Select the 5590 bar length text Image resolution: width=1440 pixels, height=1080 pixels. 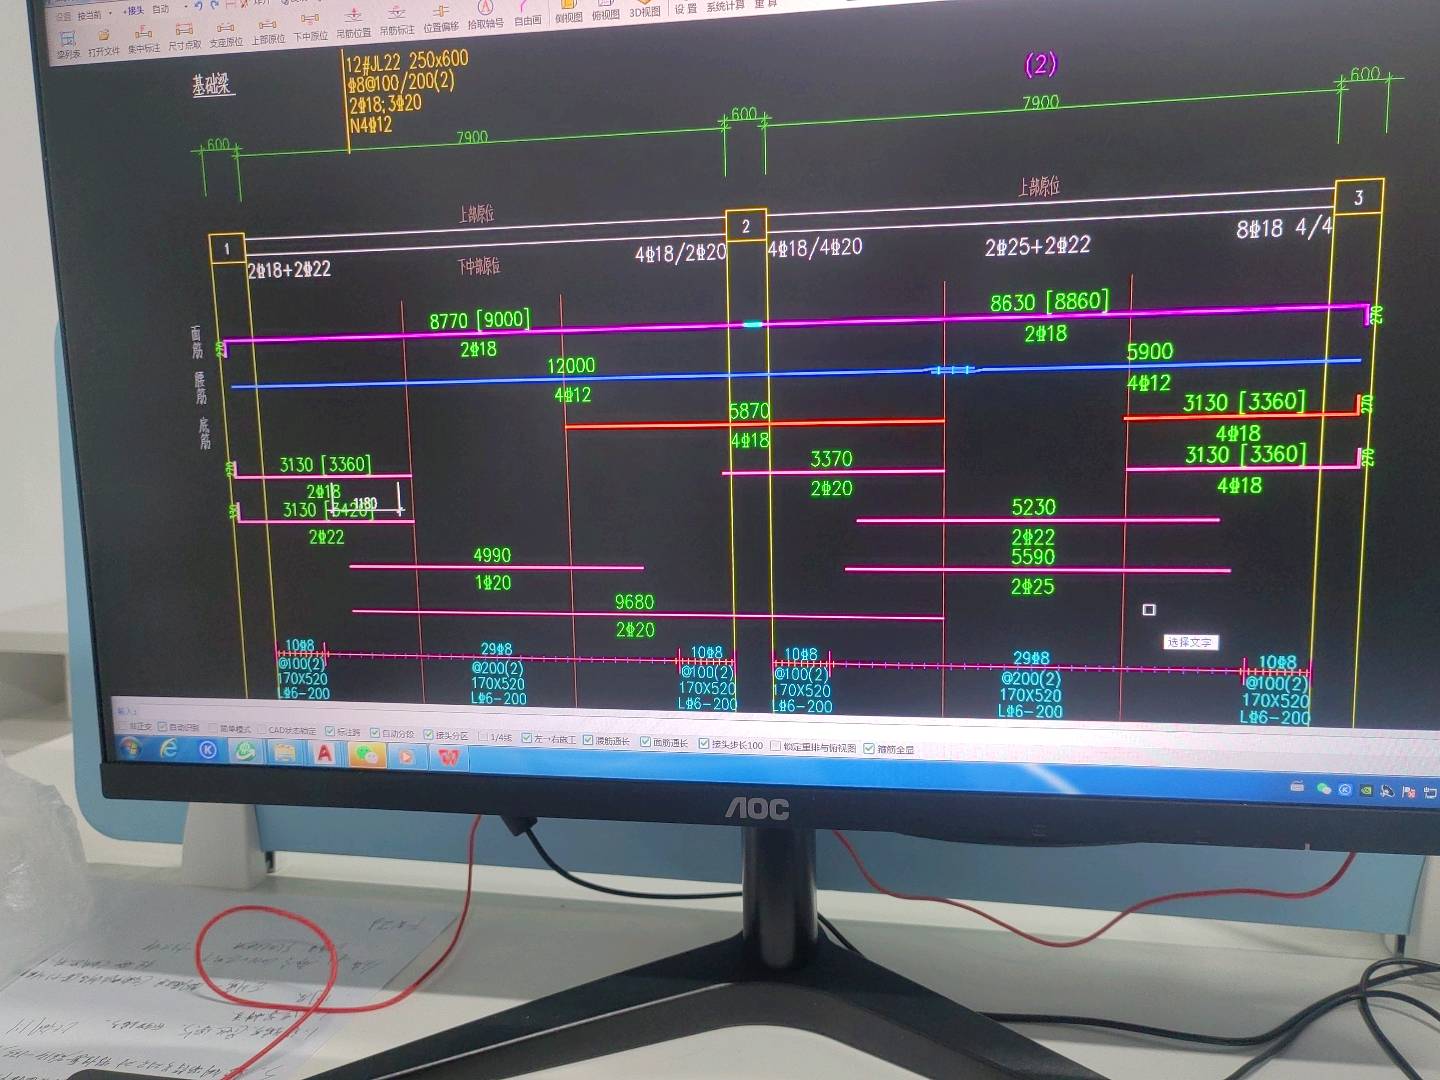point(1033,557)
